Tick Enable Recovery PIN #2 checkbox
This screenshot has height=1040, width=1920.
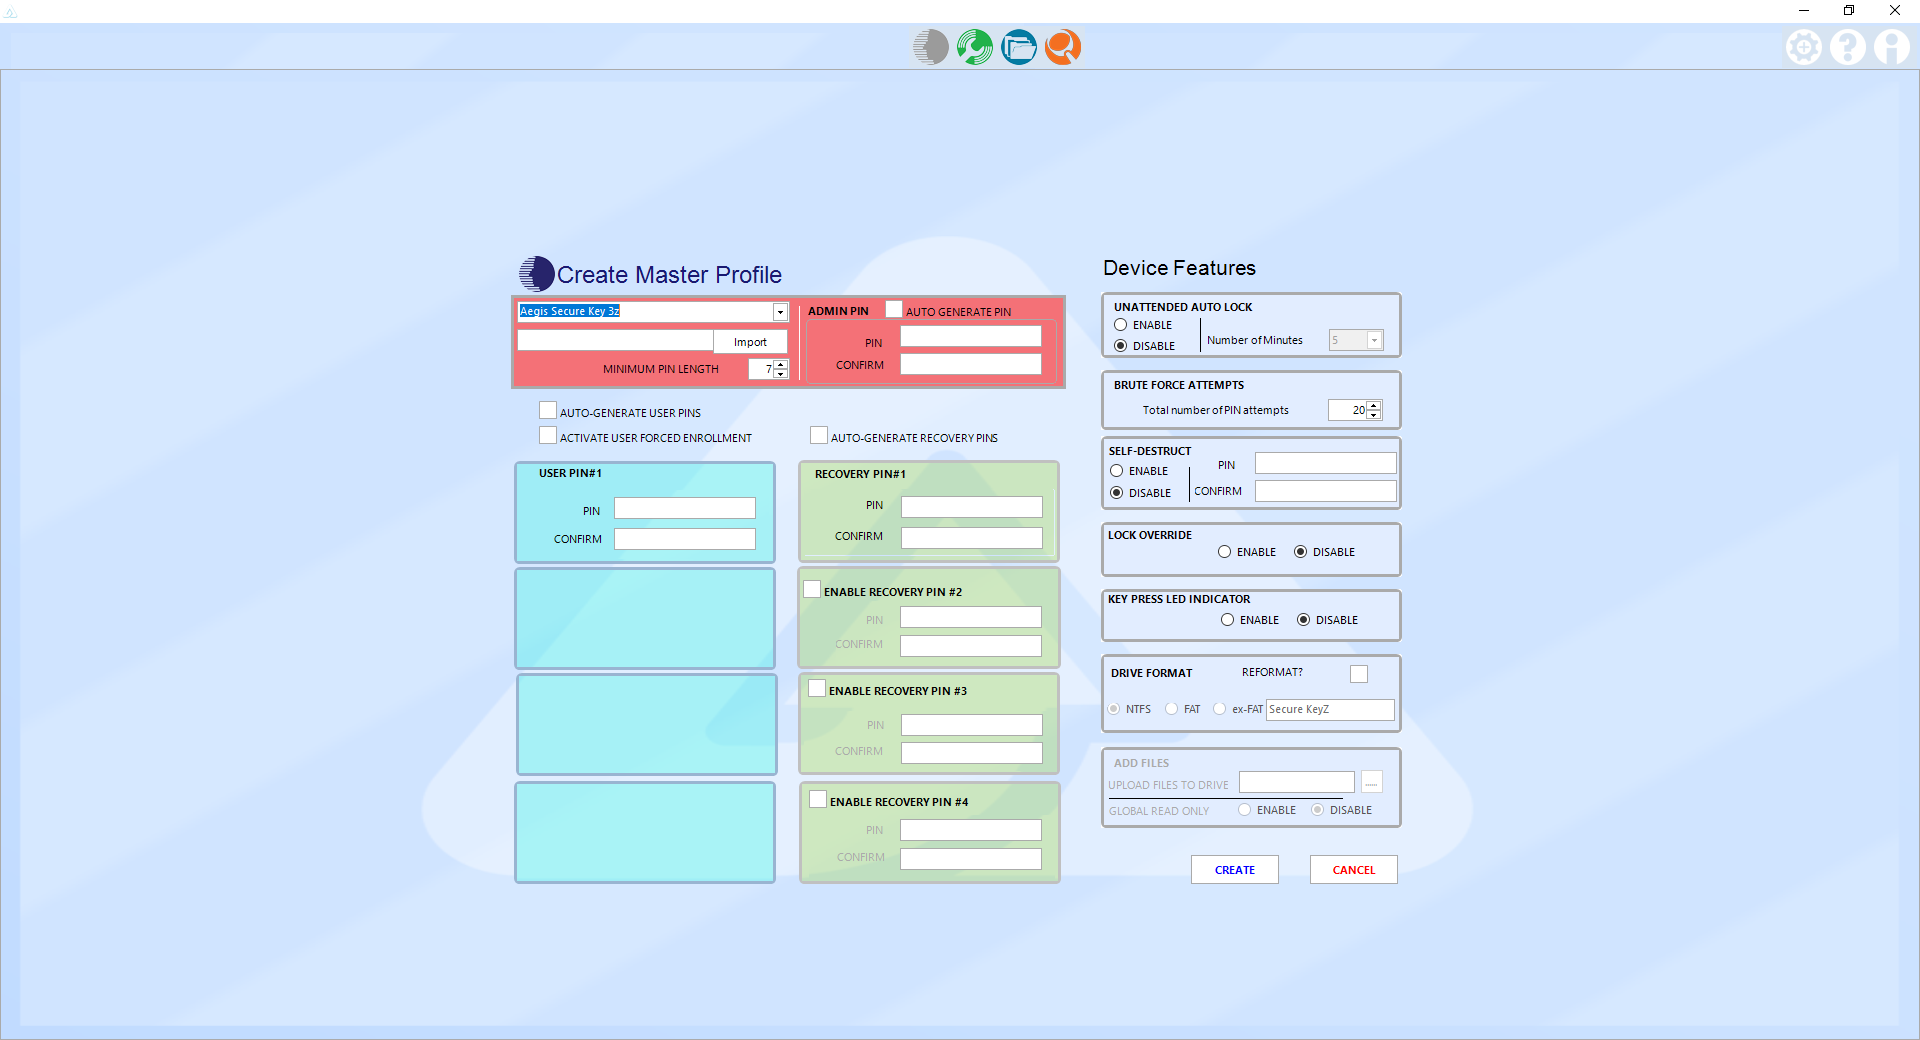click(x=812, y=590)
